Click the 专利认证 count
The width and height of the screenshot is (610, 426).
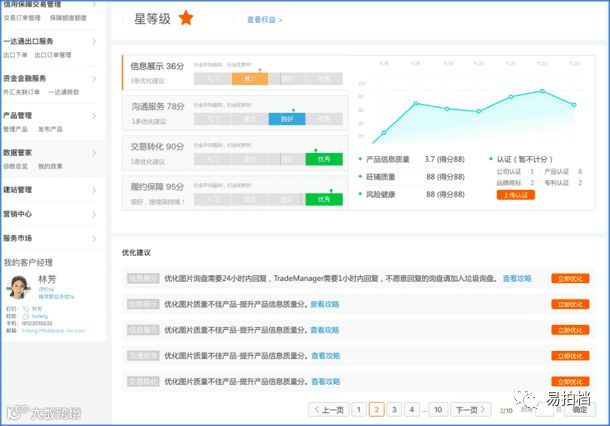[x=580, y=183]
